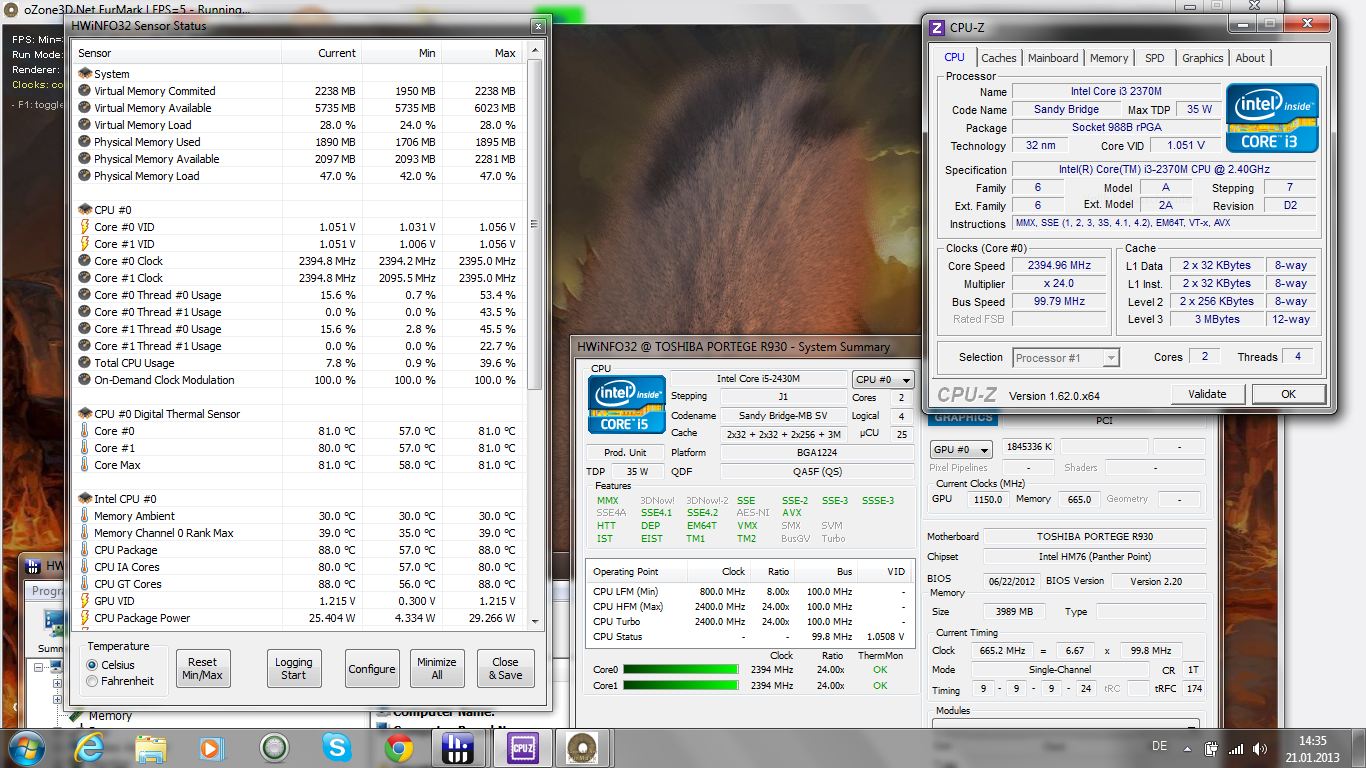Click Close & Save button
The width and height of the screenshot is (1366, 768).
point(506,668)
